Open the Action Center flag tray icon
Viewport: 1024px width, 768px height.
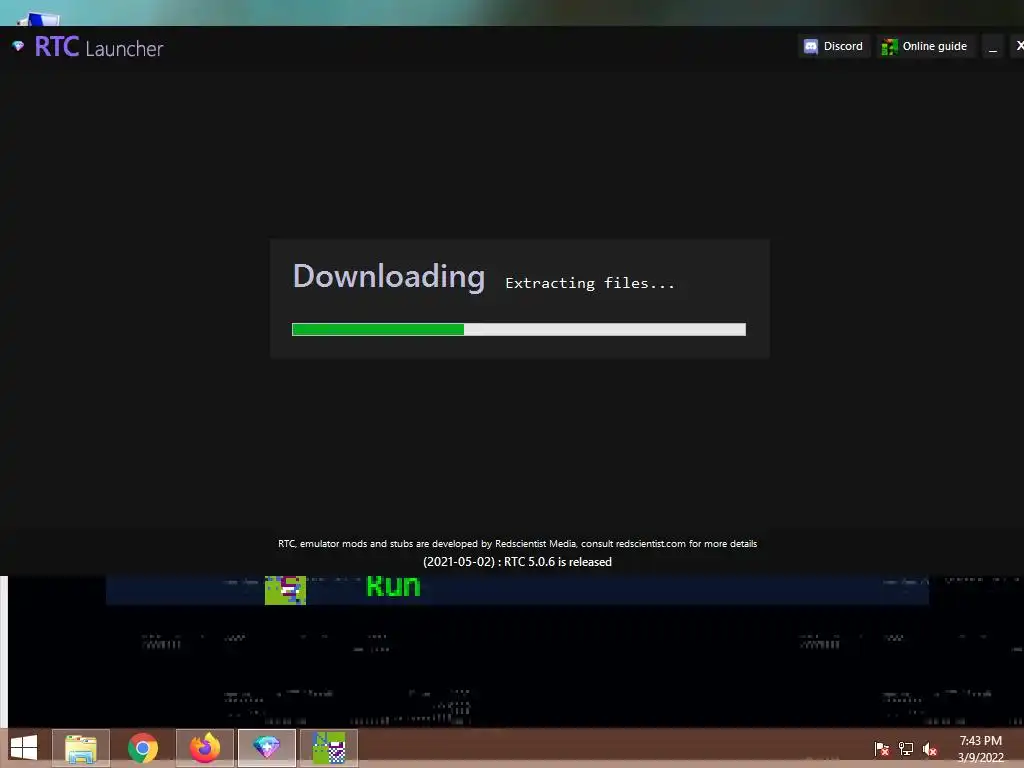[882, 749]
